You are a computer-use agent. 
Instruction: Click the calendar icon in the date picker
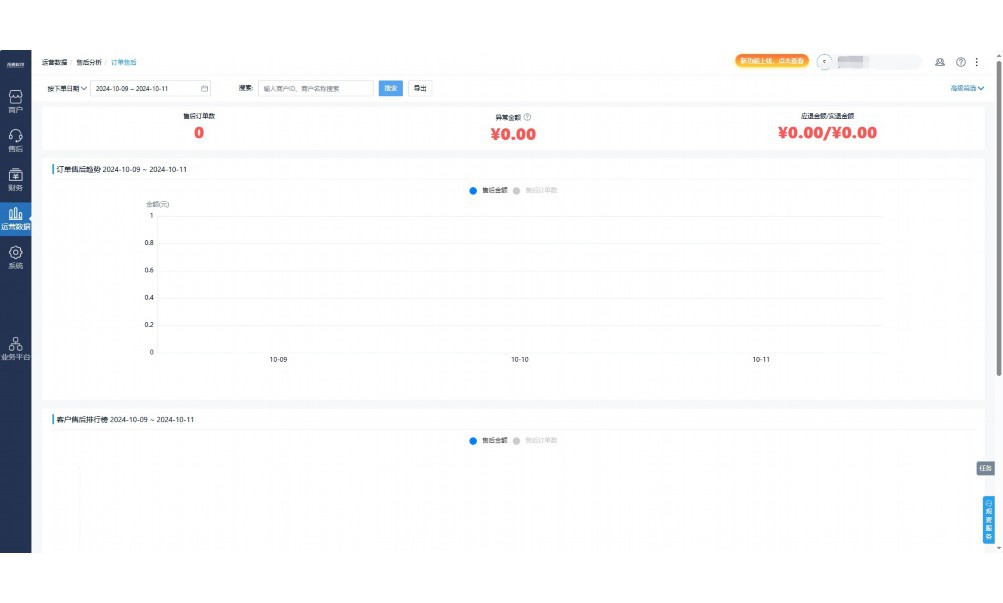click(x=205, y=88)
